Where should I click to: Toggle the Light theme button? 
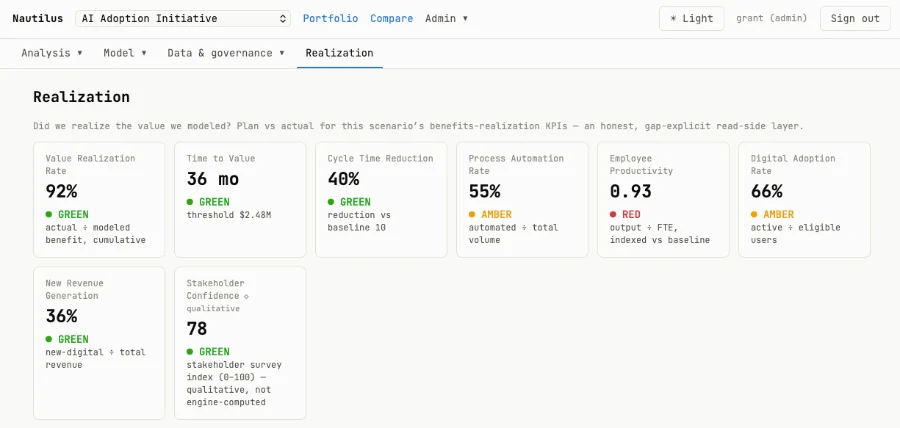click(692, 18)
